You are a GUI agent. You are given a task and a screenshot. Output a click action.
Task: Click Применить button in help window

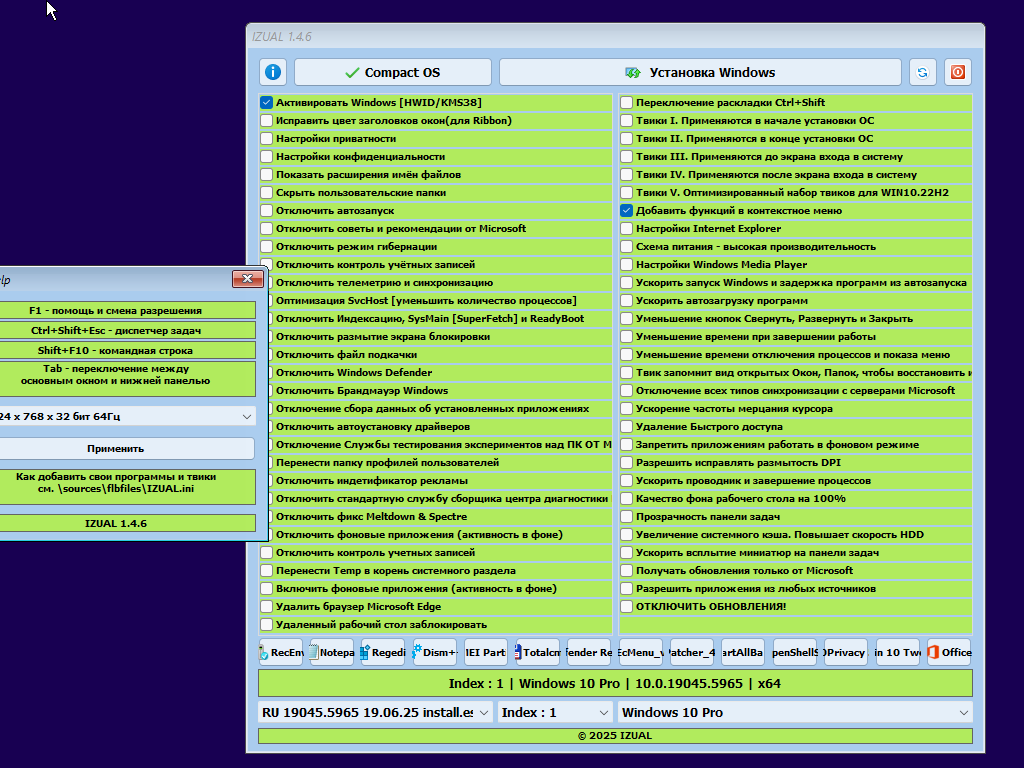(116, 449)
